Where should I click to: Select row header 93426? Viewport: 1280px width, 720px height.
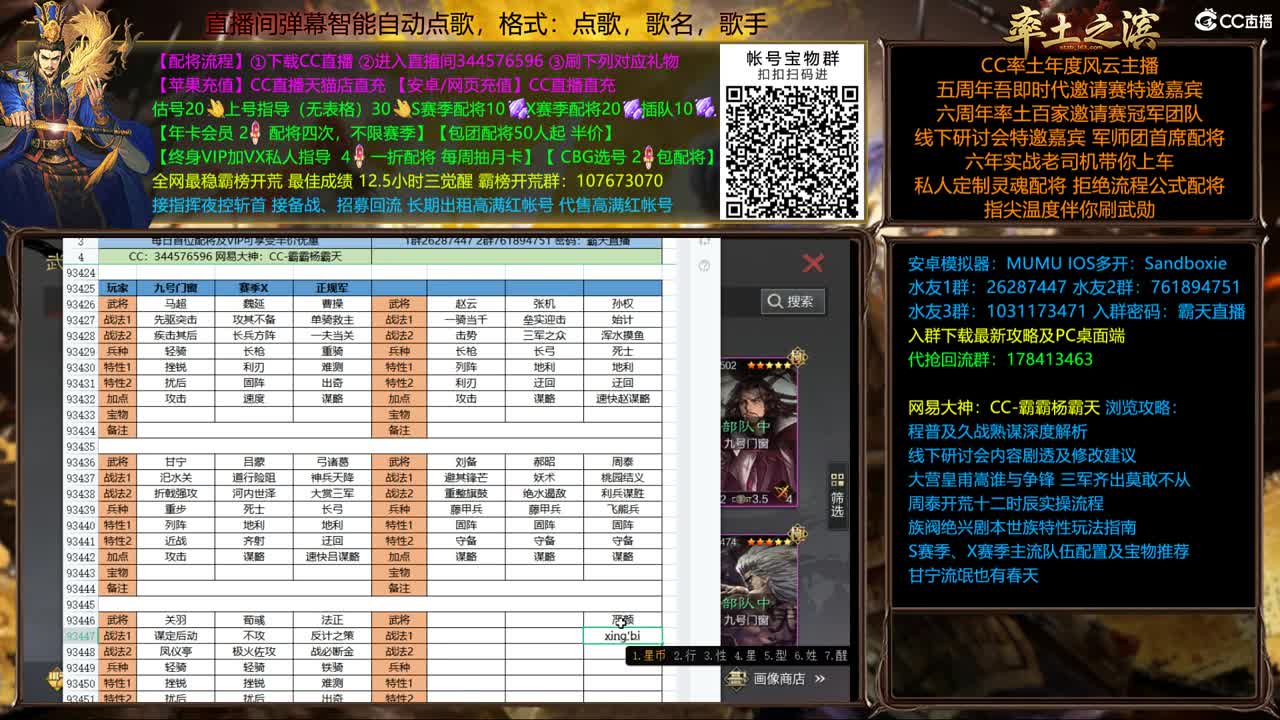click(80, 304)
